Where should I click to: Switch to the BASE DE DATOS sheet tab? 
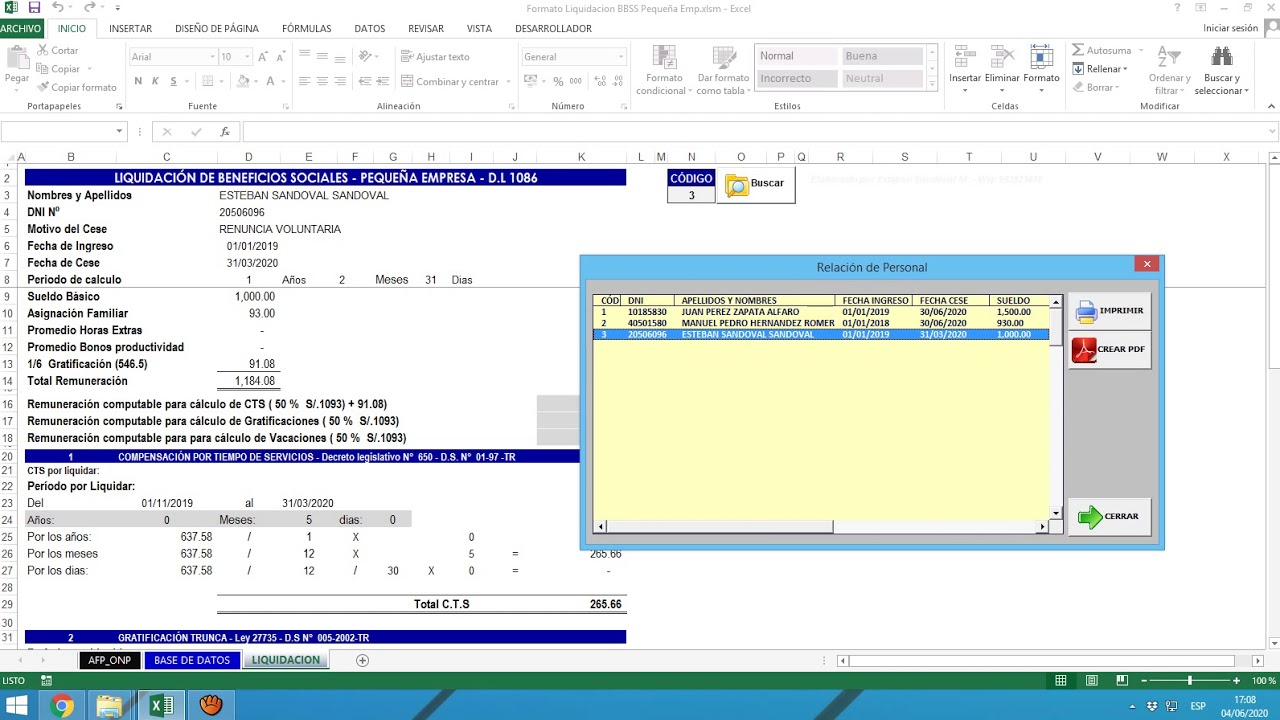coord(192,660)
